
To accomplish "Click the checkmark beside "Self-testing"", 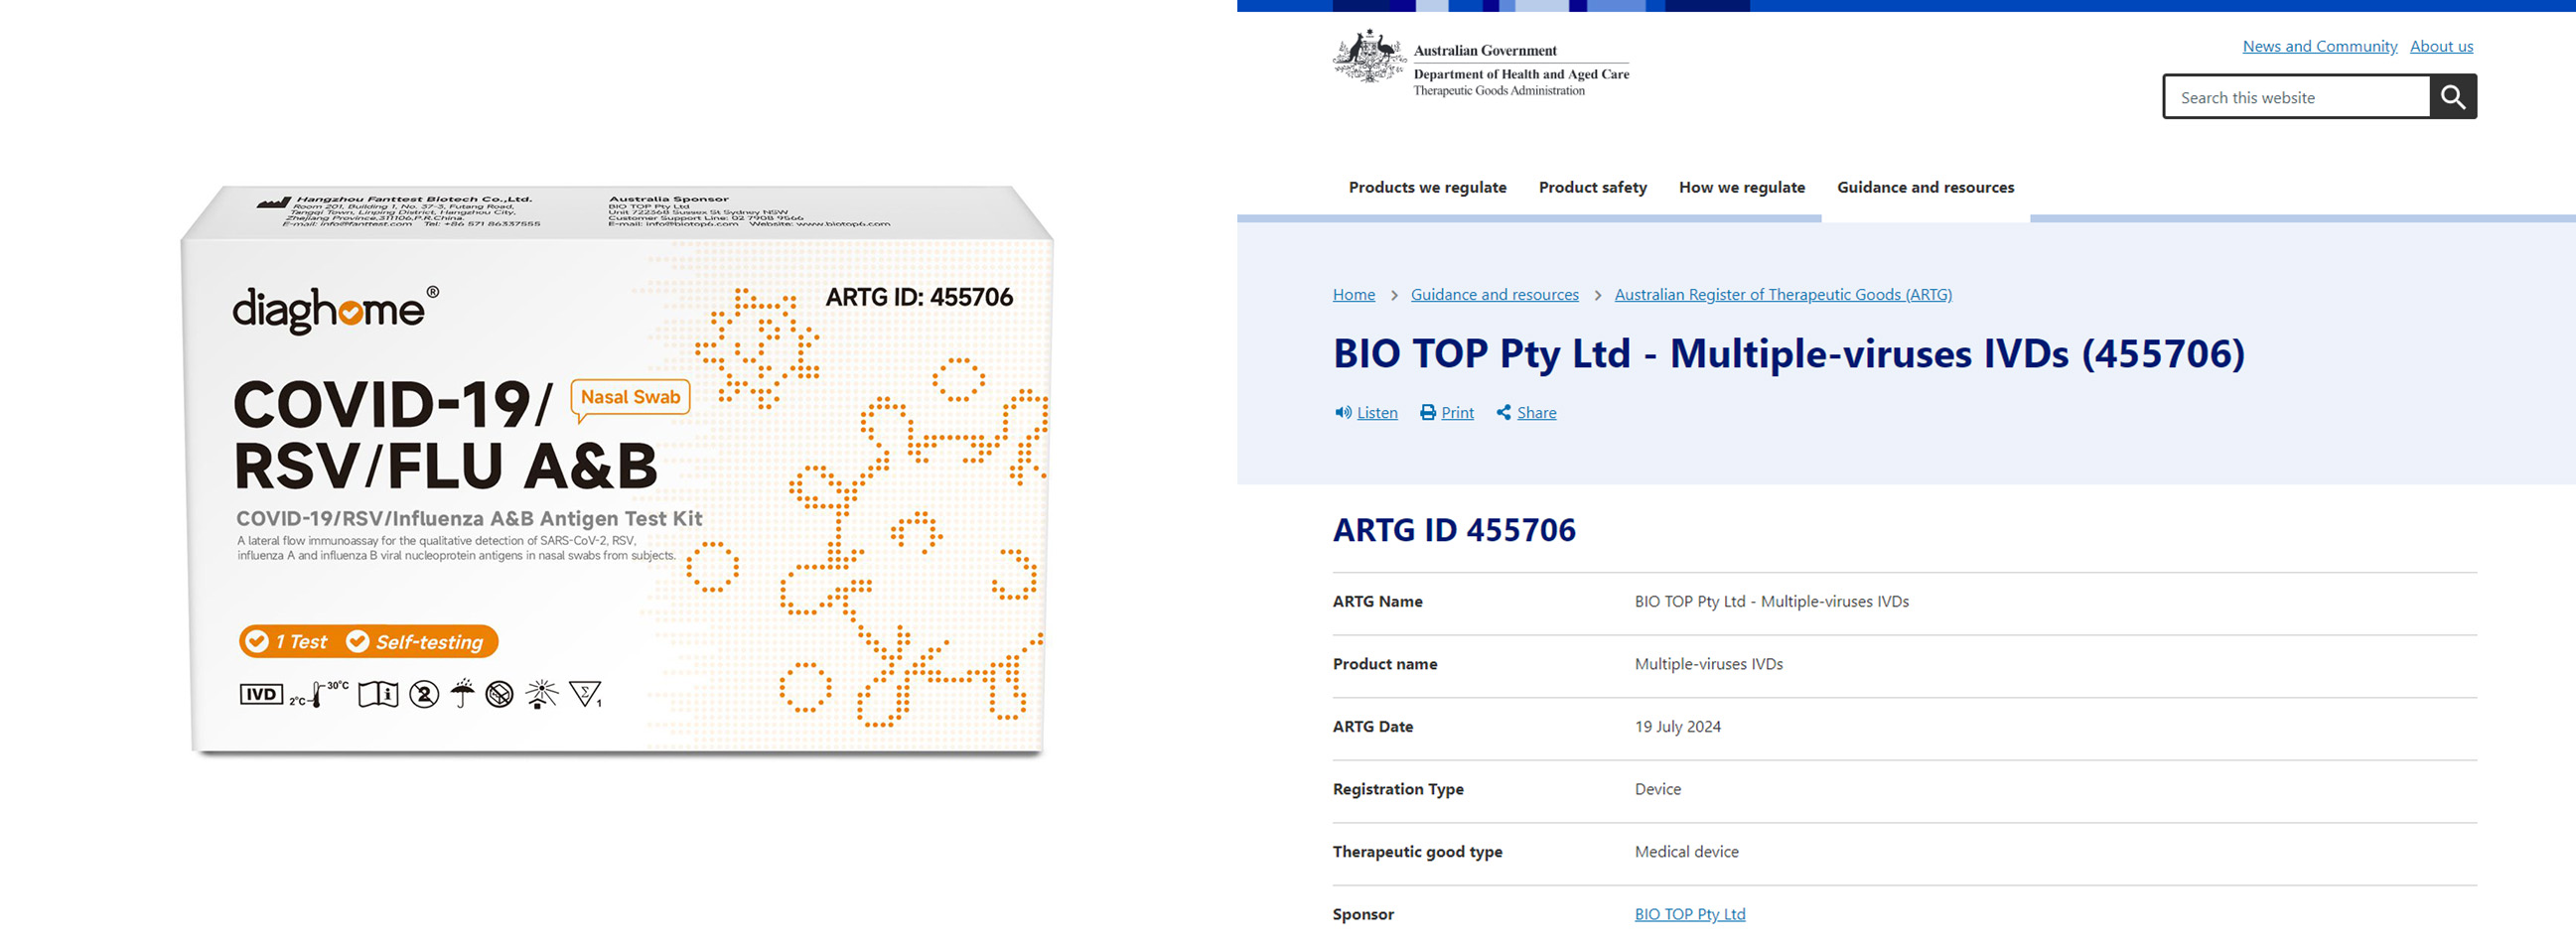I will coord(357,641).
